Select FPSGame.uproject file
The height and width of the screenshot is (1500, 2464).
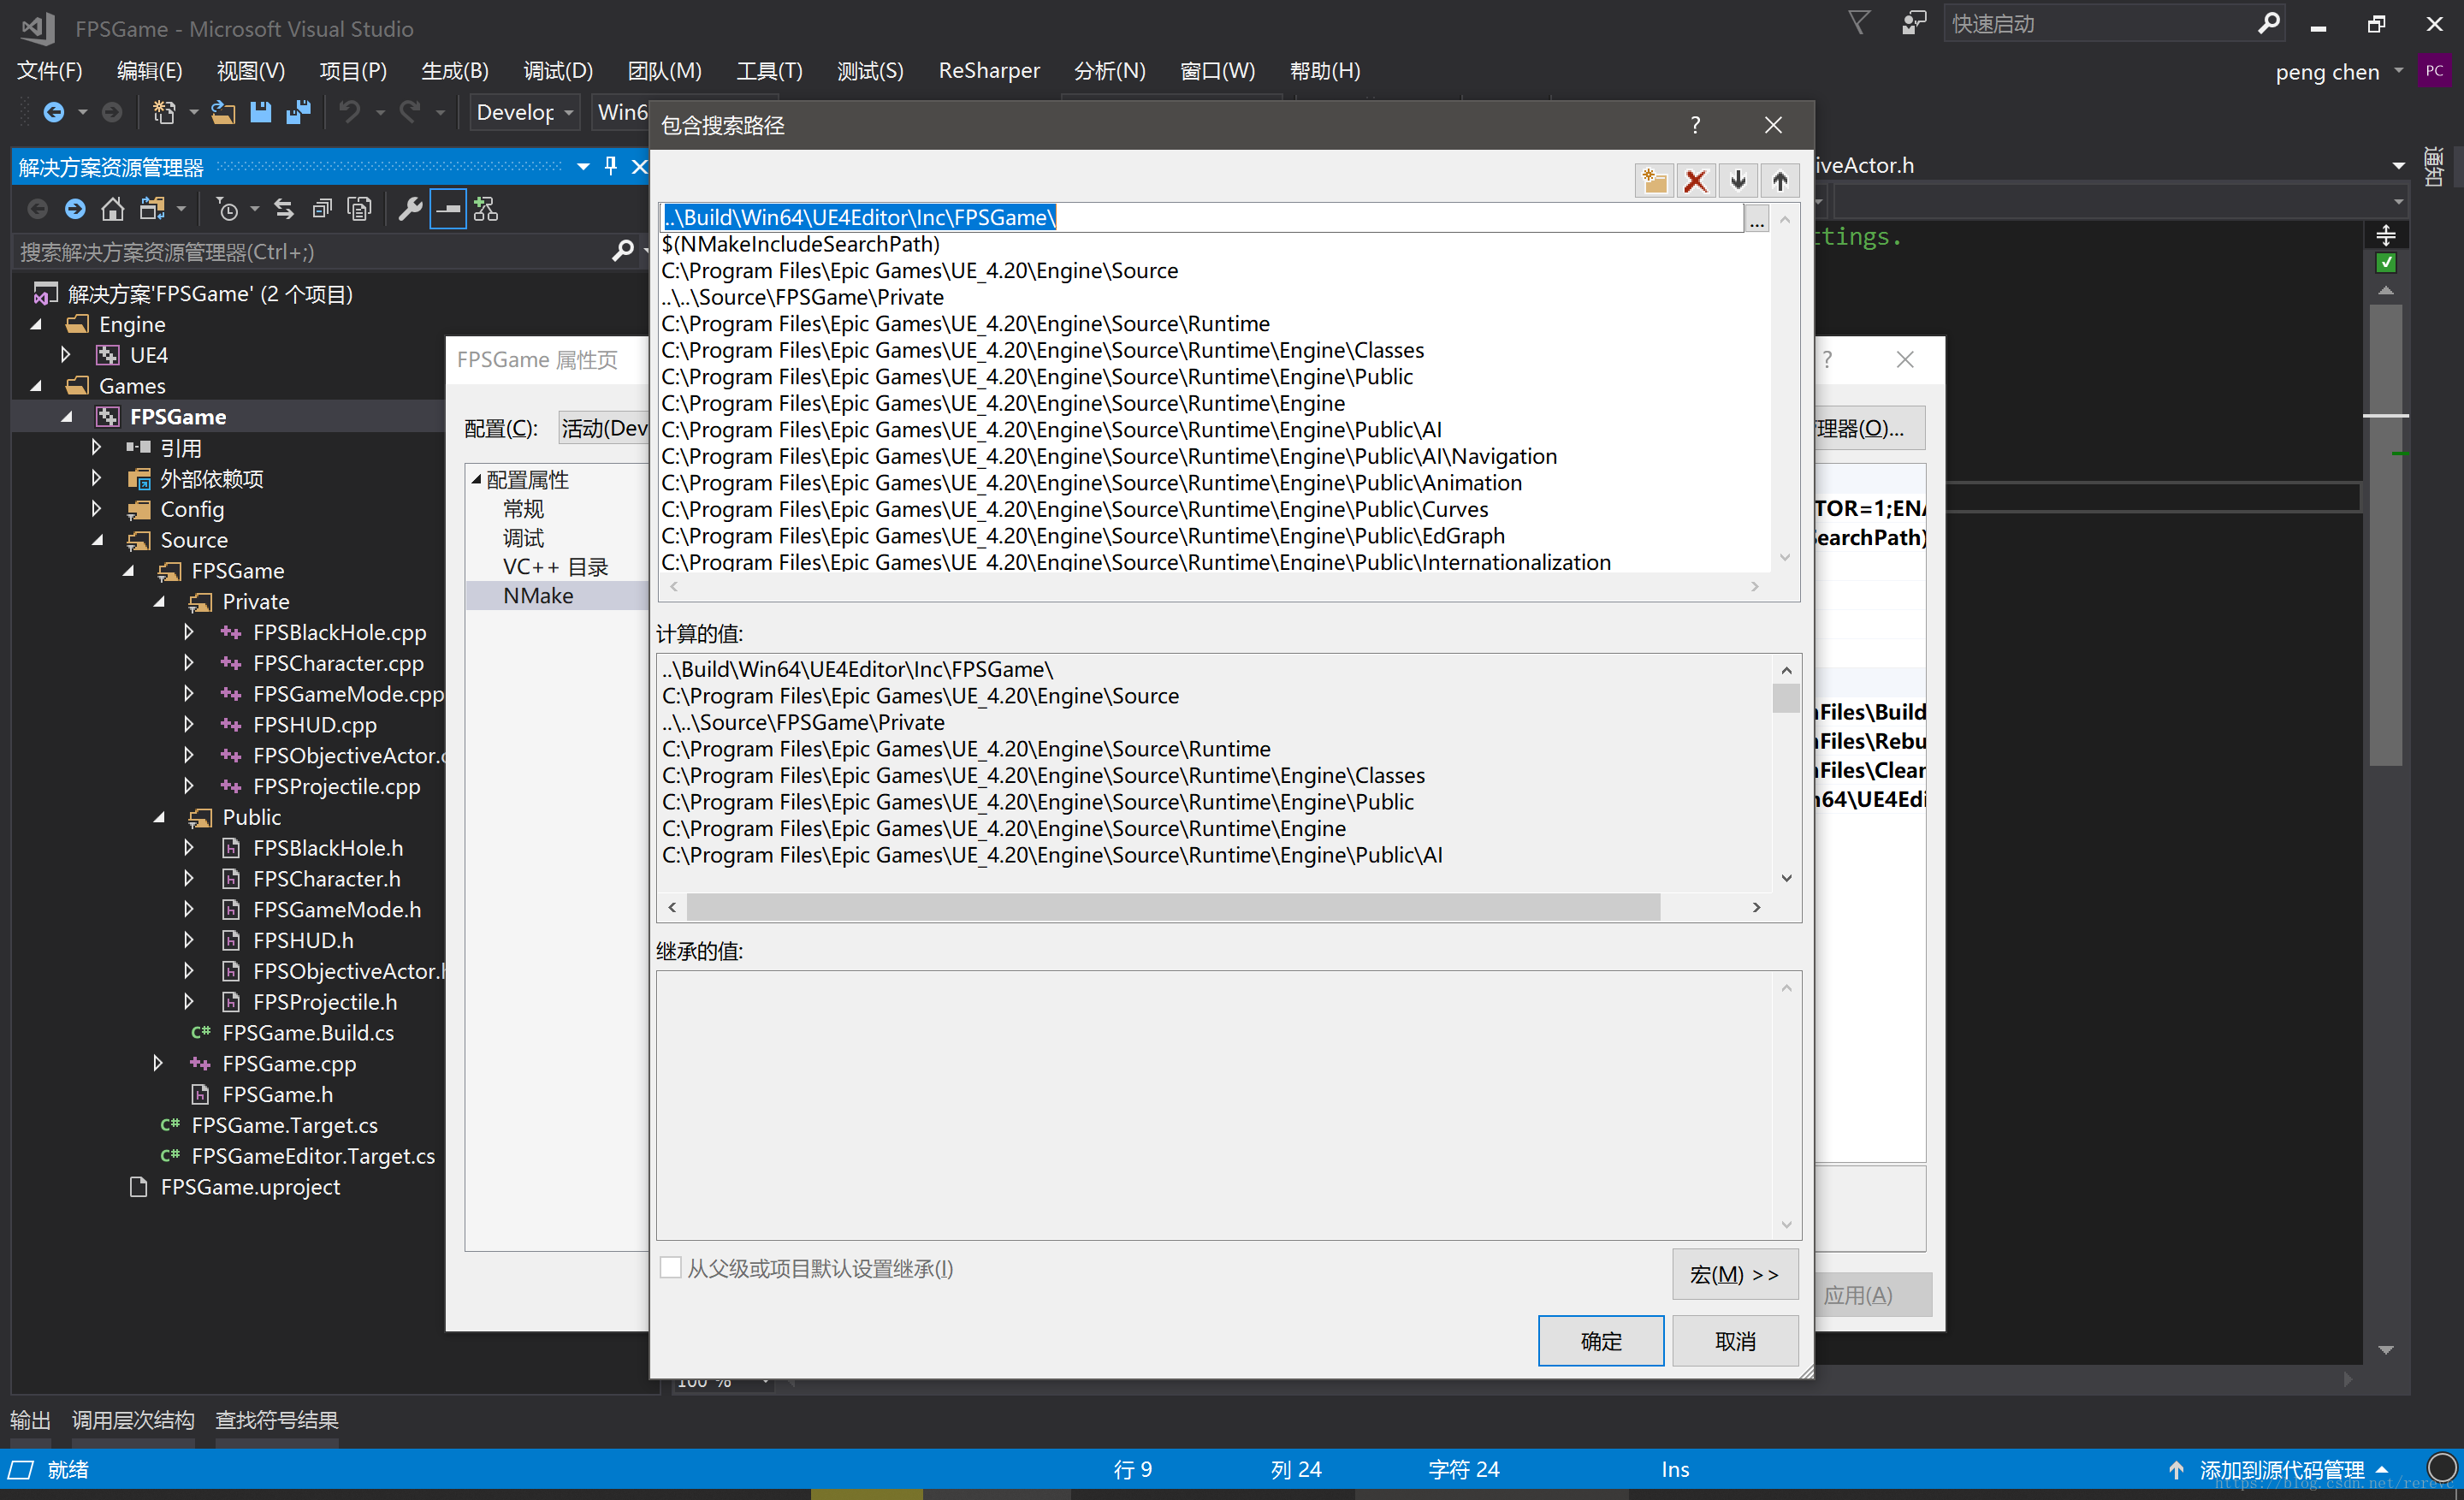[250, 1187]
